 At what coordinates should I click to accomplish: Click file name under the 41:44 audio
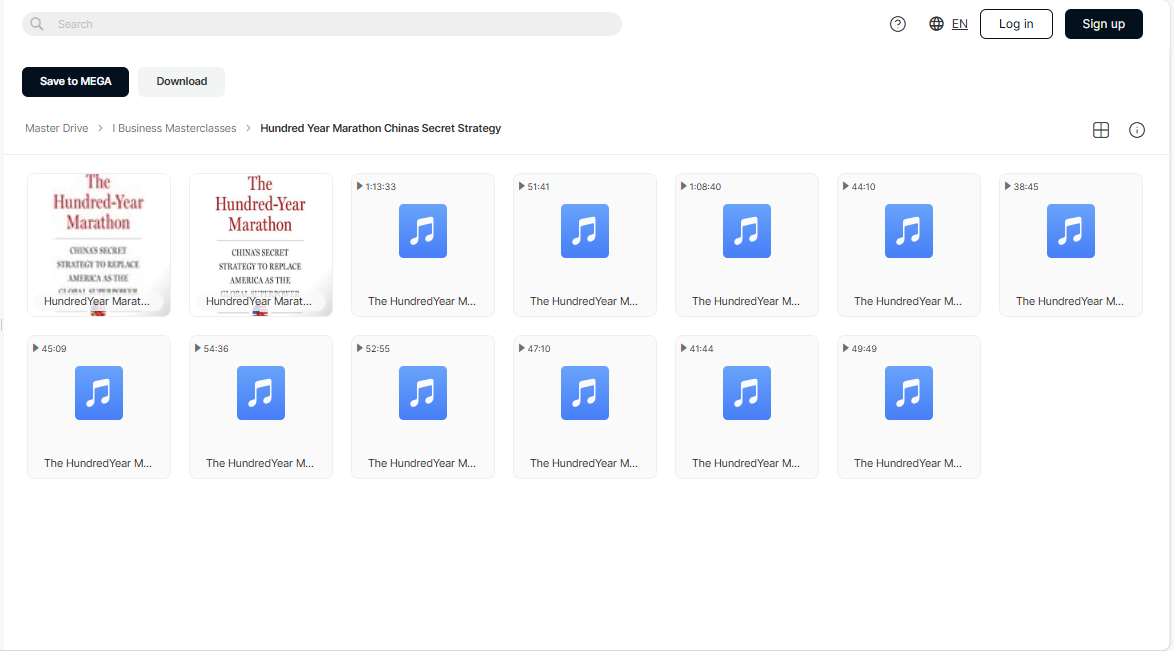[x=746, y=463]
